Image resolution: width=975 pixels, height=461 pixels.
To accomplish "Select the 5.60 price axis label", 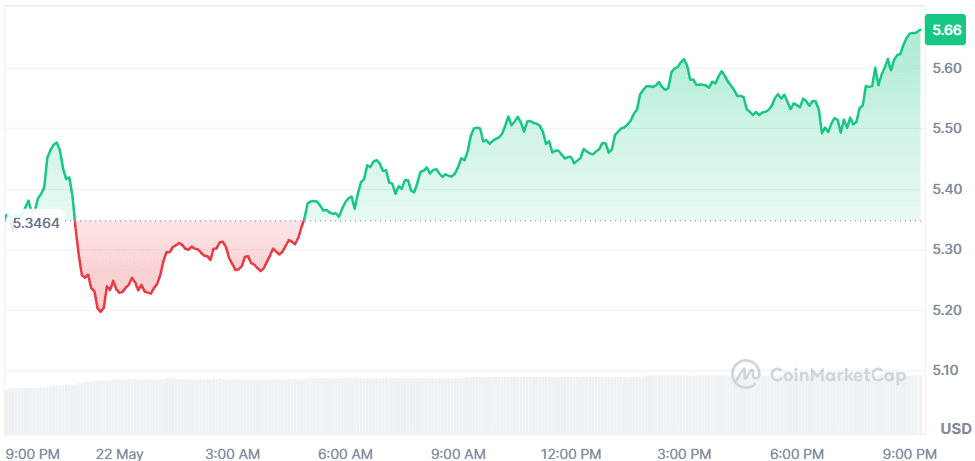I will 946,68.
